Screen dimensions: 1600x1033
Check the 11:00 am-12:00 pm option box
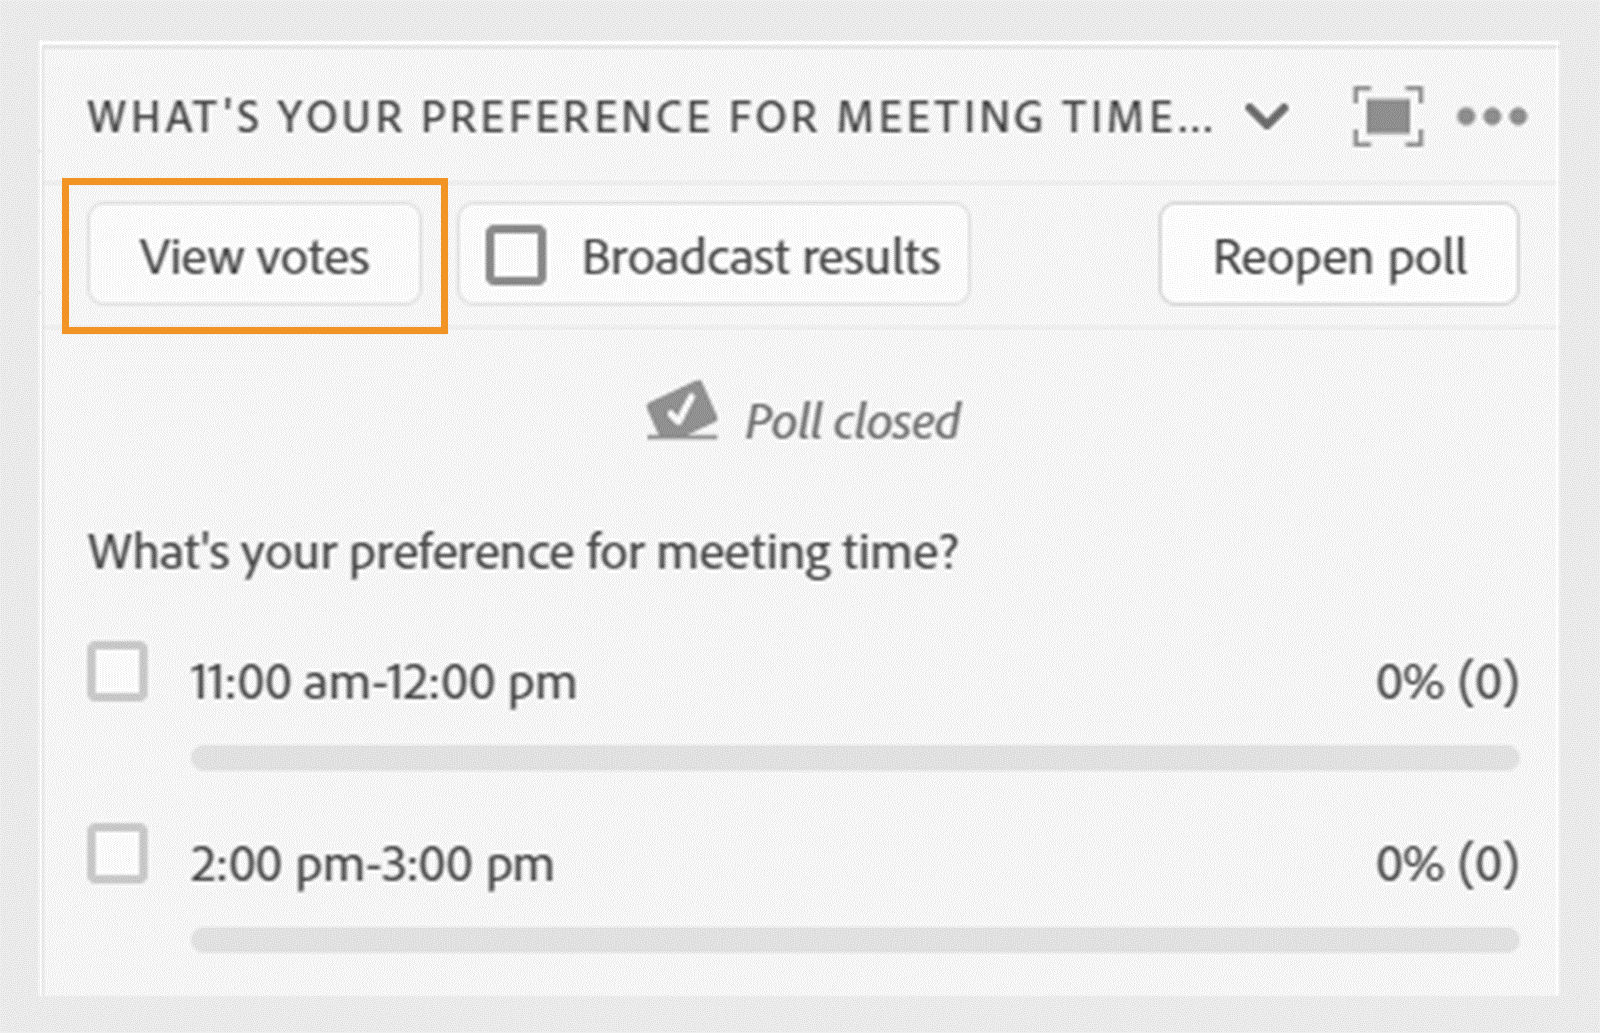118,671
